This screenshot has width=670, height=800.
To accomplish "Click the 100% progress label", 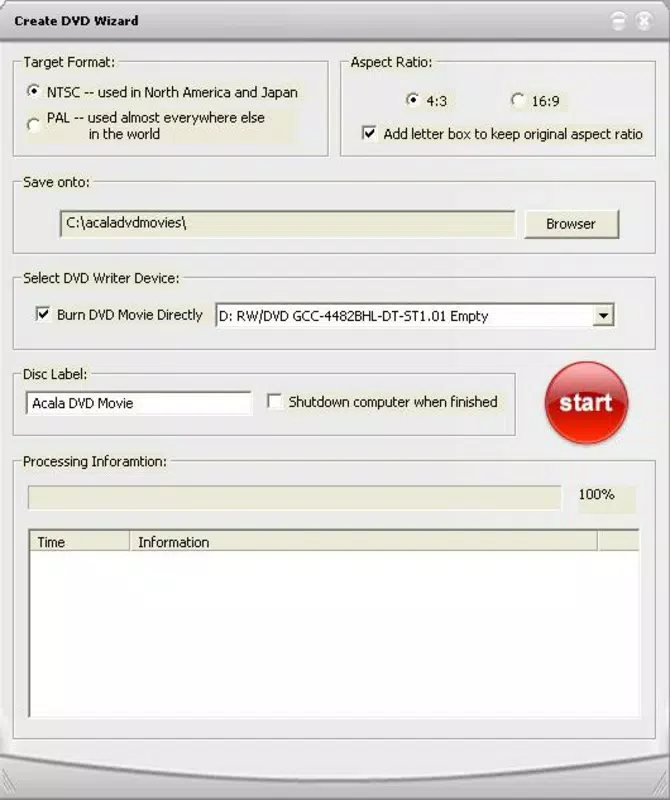I will coord(597,494).
